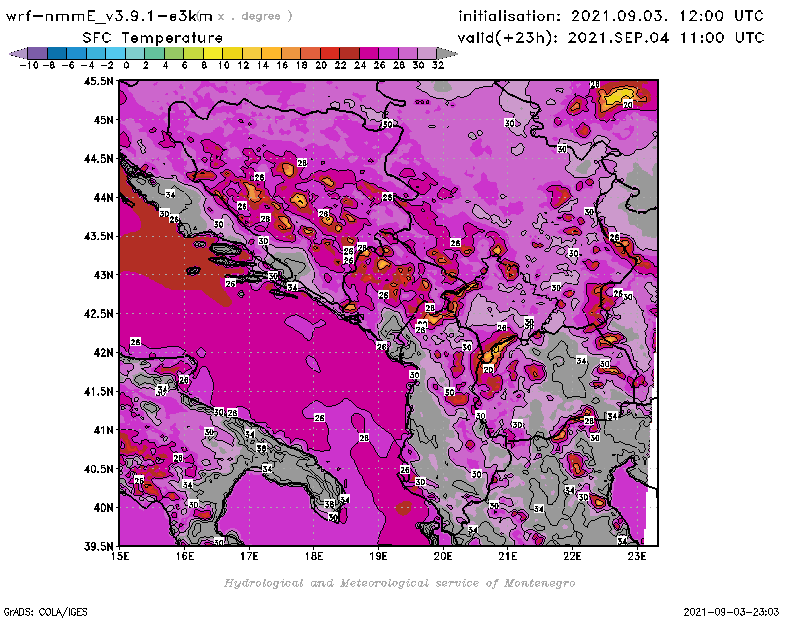Click the '2021-09-03-23:03' timestamp

click(731, 612)
